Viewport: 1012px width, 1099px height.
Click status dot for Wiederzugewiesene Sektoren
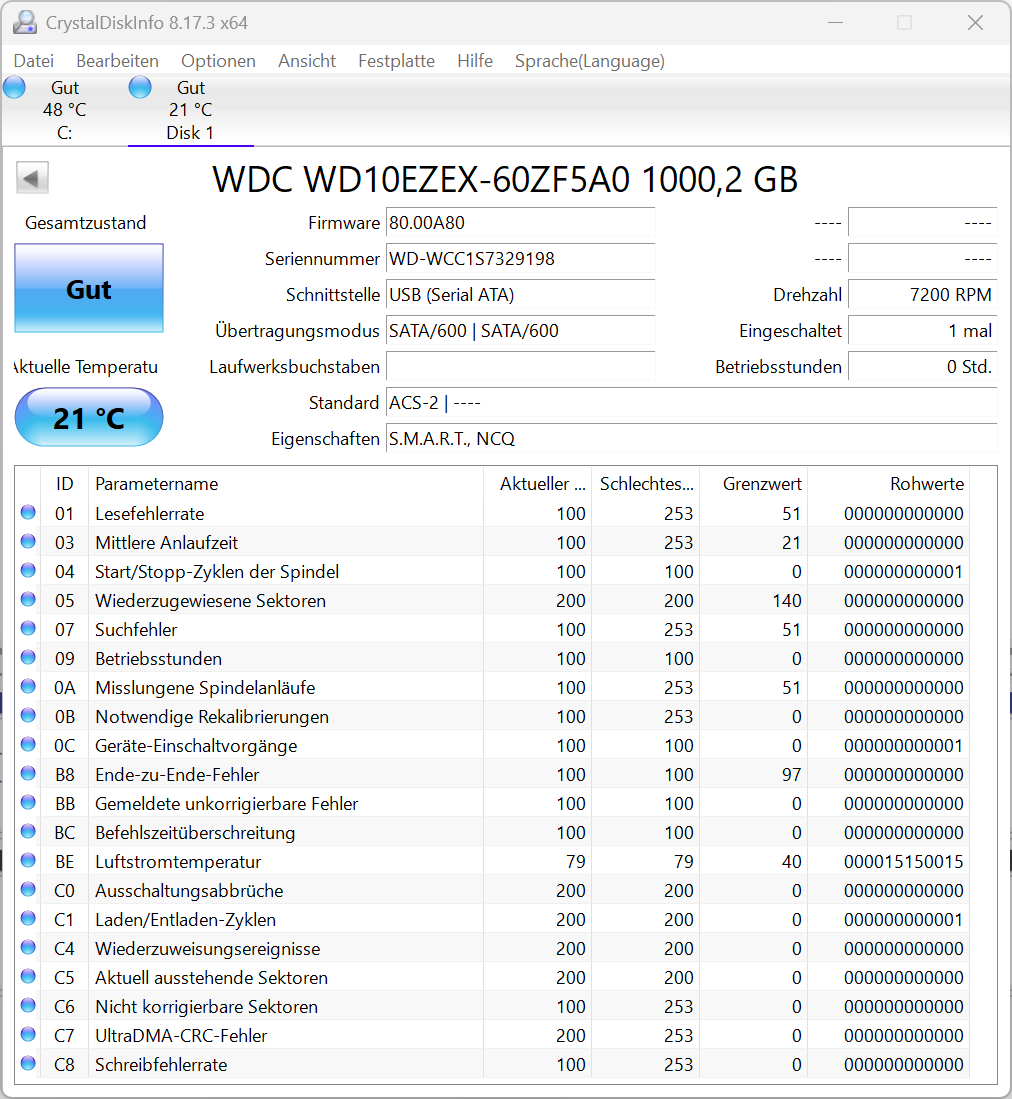click(x=28, y=599)
